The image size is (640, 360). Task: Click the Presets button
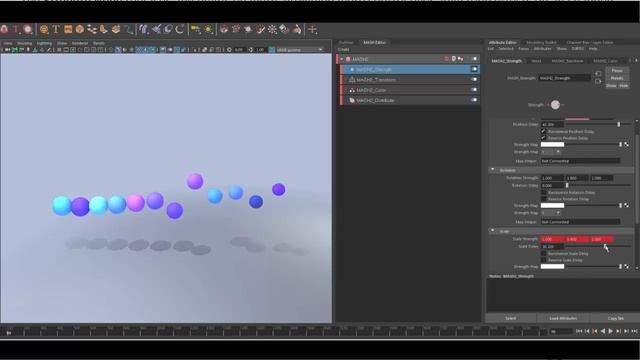coord(617,78)
